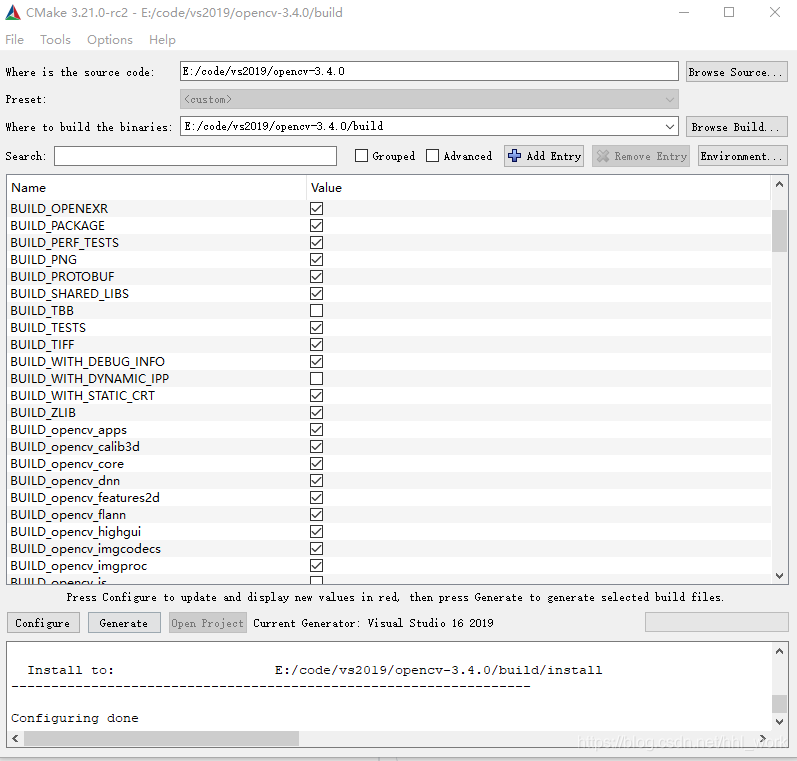Screen dimensions: 797x761
Task: Click the CMake logo icon in title bar
Action: (x=13, y=13)
